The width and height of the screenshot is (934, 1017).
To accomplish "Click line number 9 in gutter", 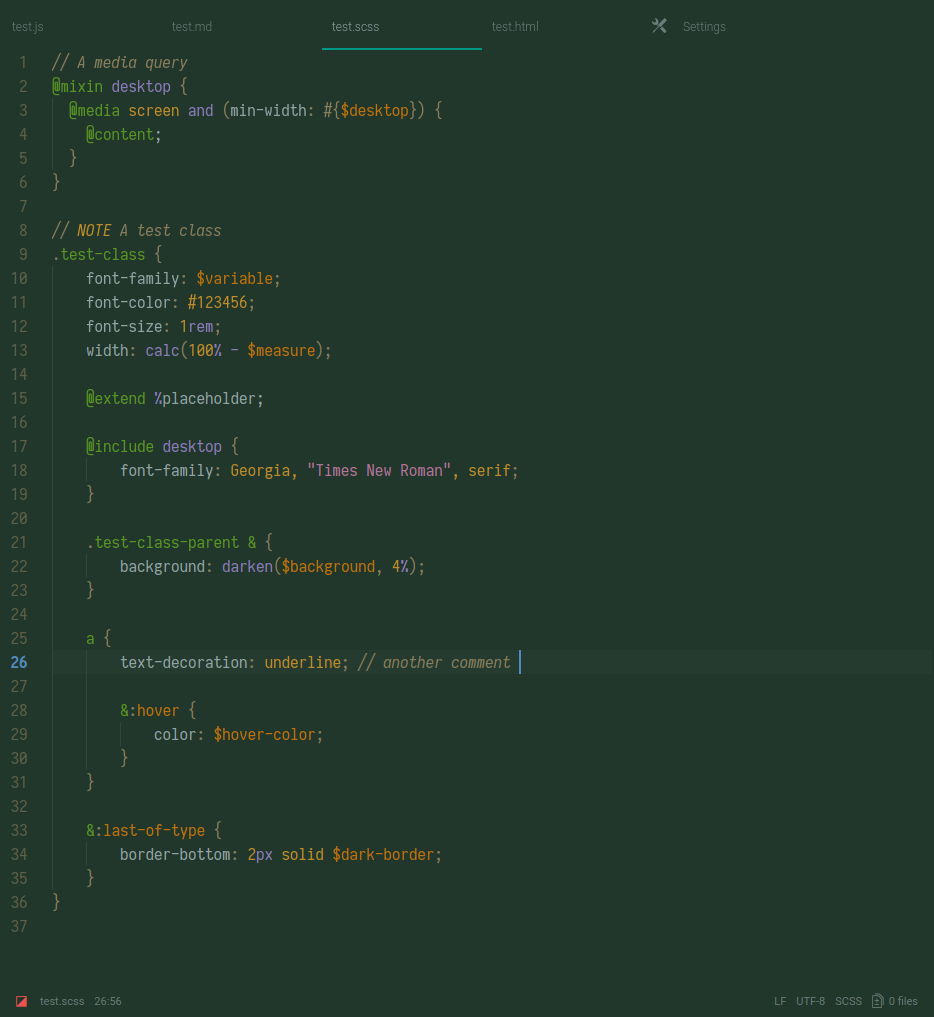I will pos(23,255).
